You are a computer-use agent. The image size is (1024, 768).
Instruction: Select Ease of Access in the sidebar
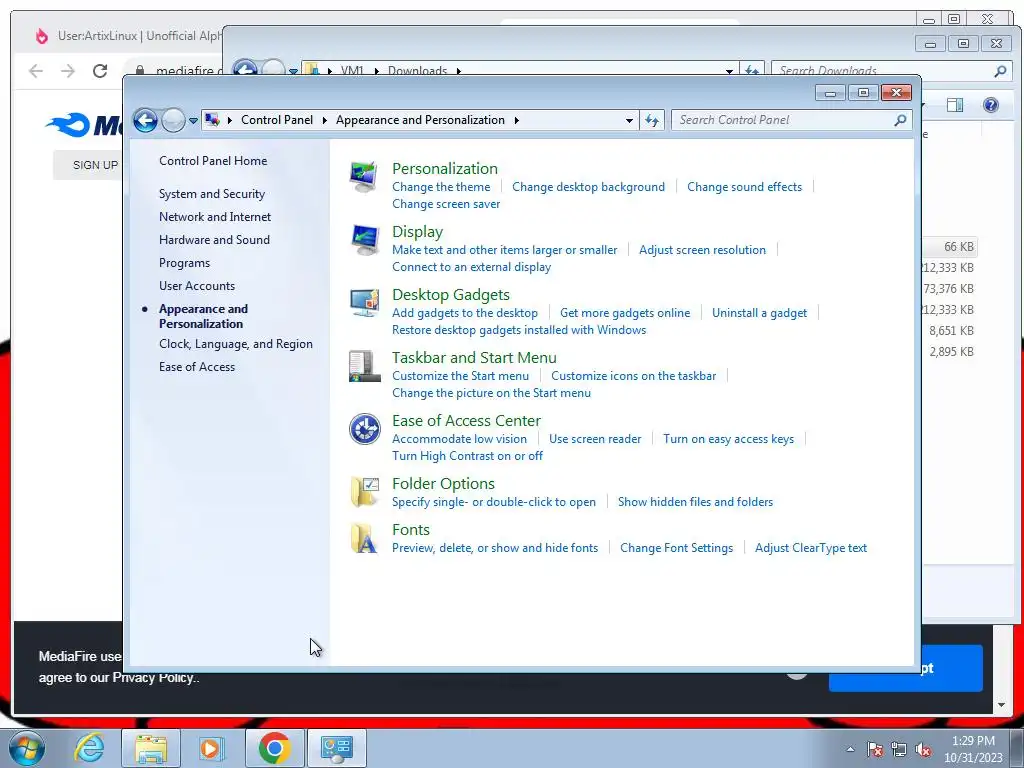(x=197, y=366)
